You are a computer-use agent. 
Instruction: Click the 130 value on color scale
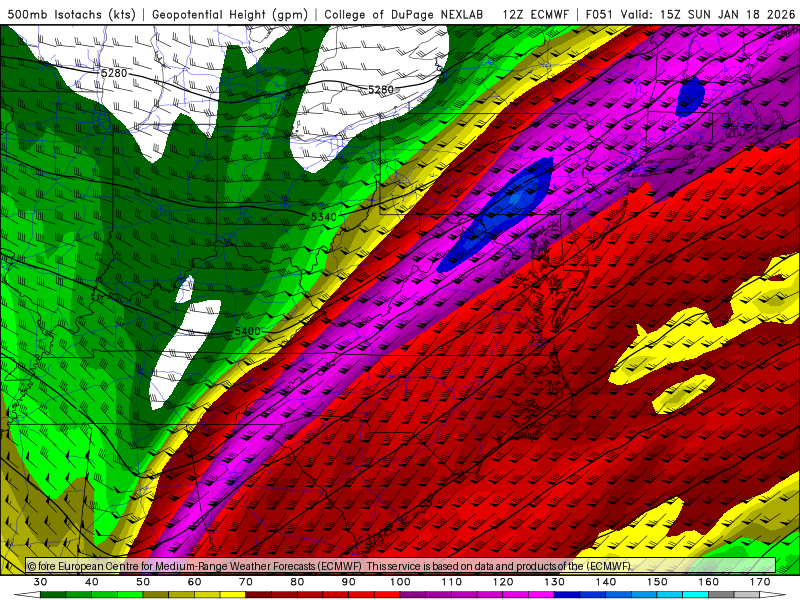[555, 582]
